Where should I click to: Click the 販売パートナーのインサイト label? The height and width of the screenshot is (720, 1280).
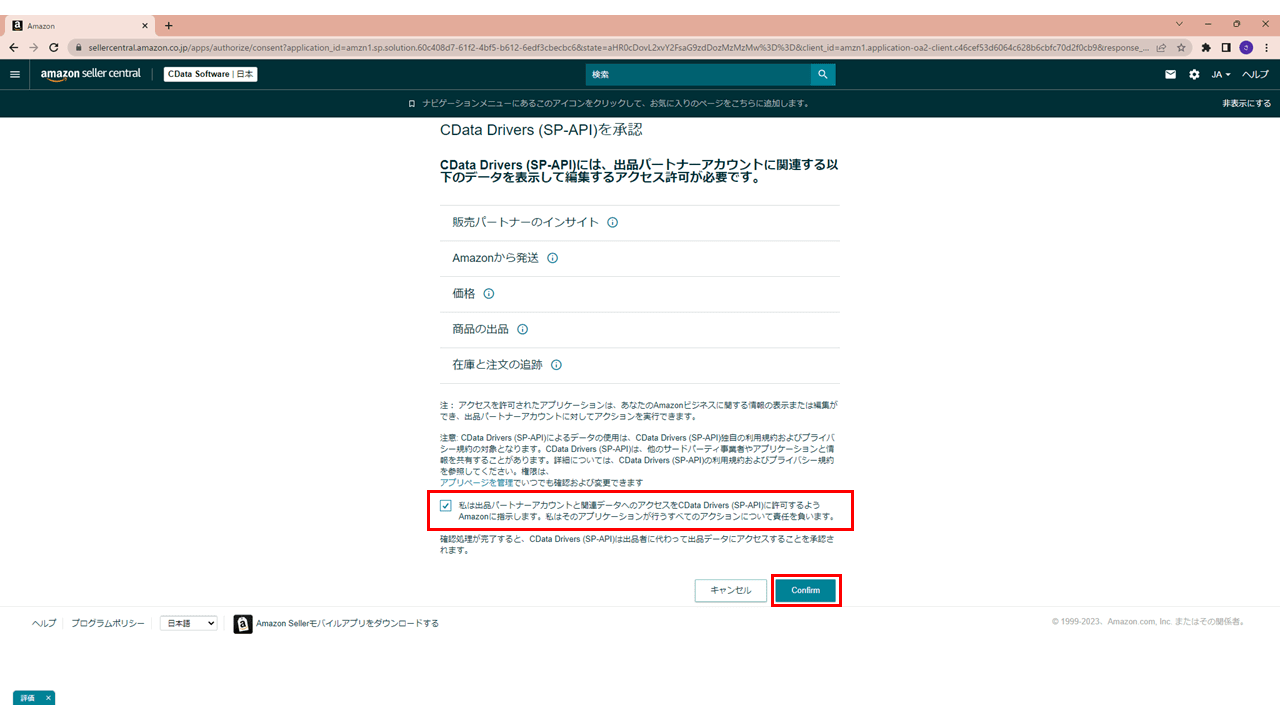click(526, 223)
